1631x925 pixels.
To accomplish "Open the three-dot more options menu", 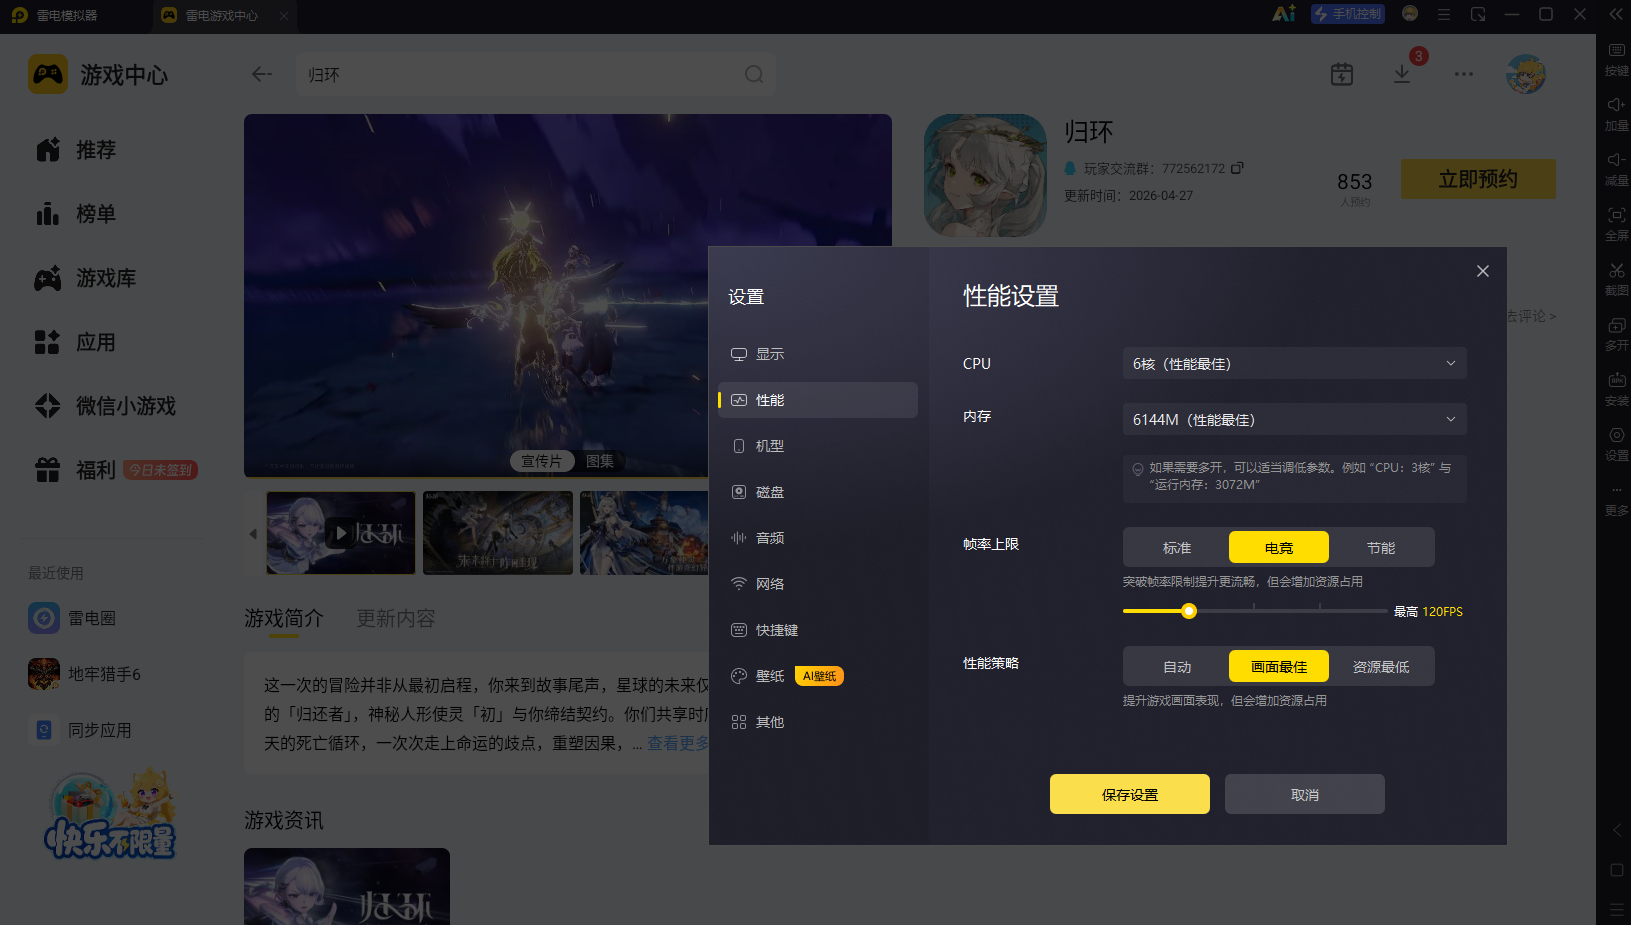I will click(x=1464, y=74).
